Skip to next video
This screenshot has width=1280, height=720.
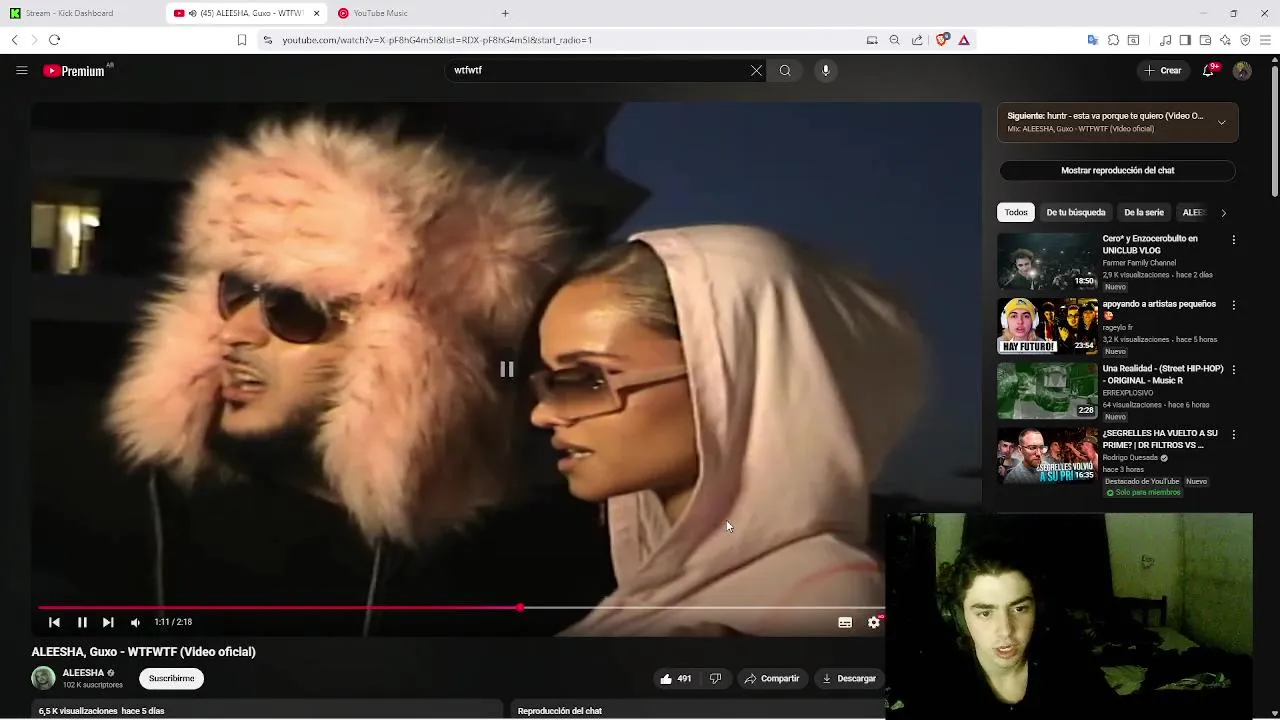(108, 622)
